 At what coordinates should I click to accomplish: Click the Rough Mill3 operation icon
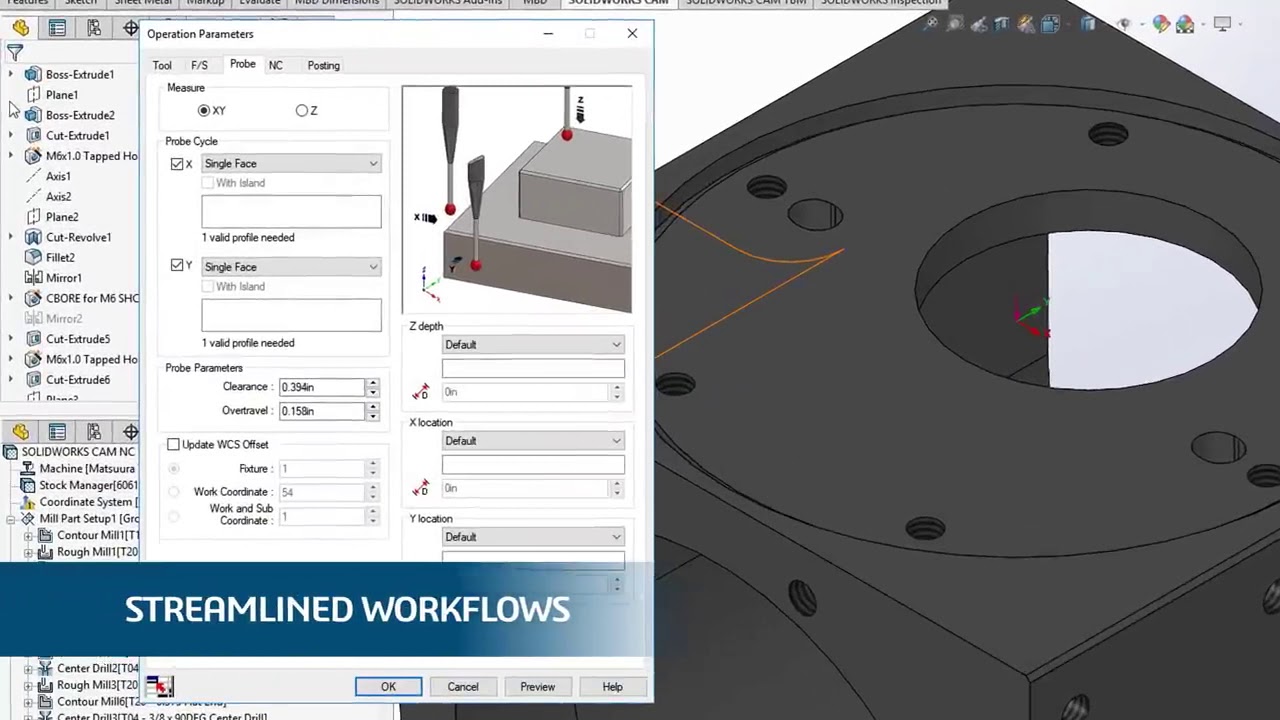45,685
